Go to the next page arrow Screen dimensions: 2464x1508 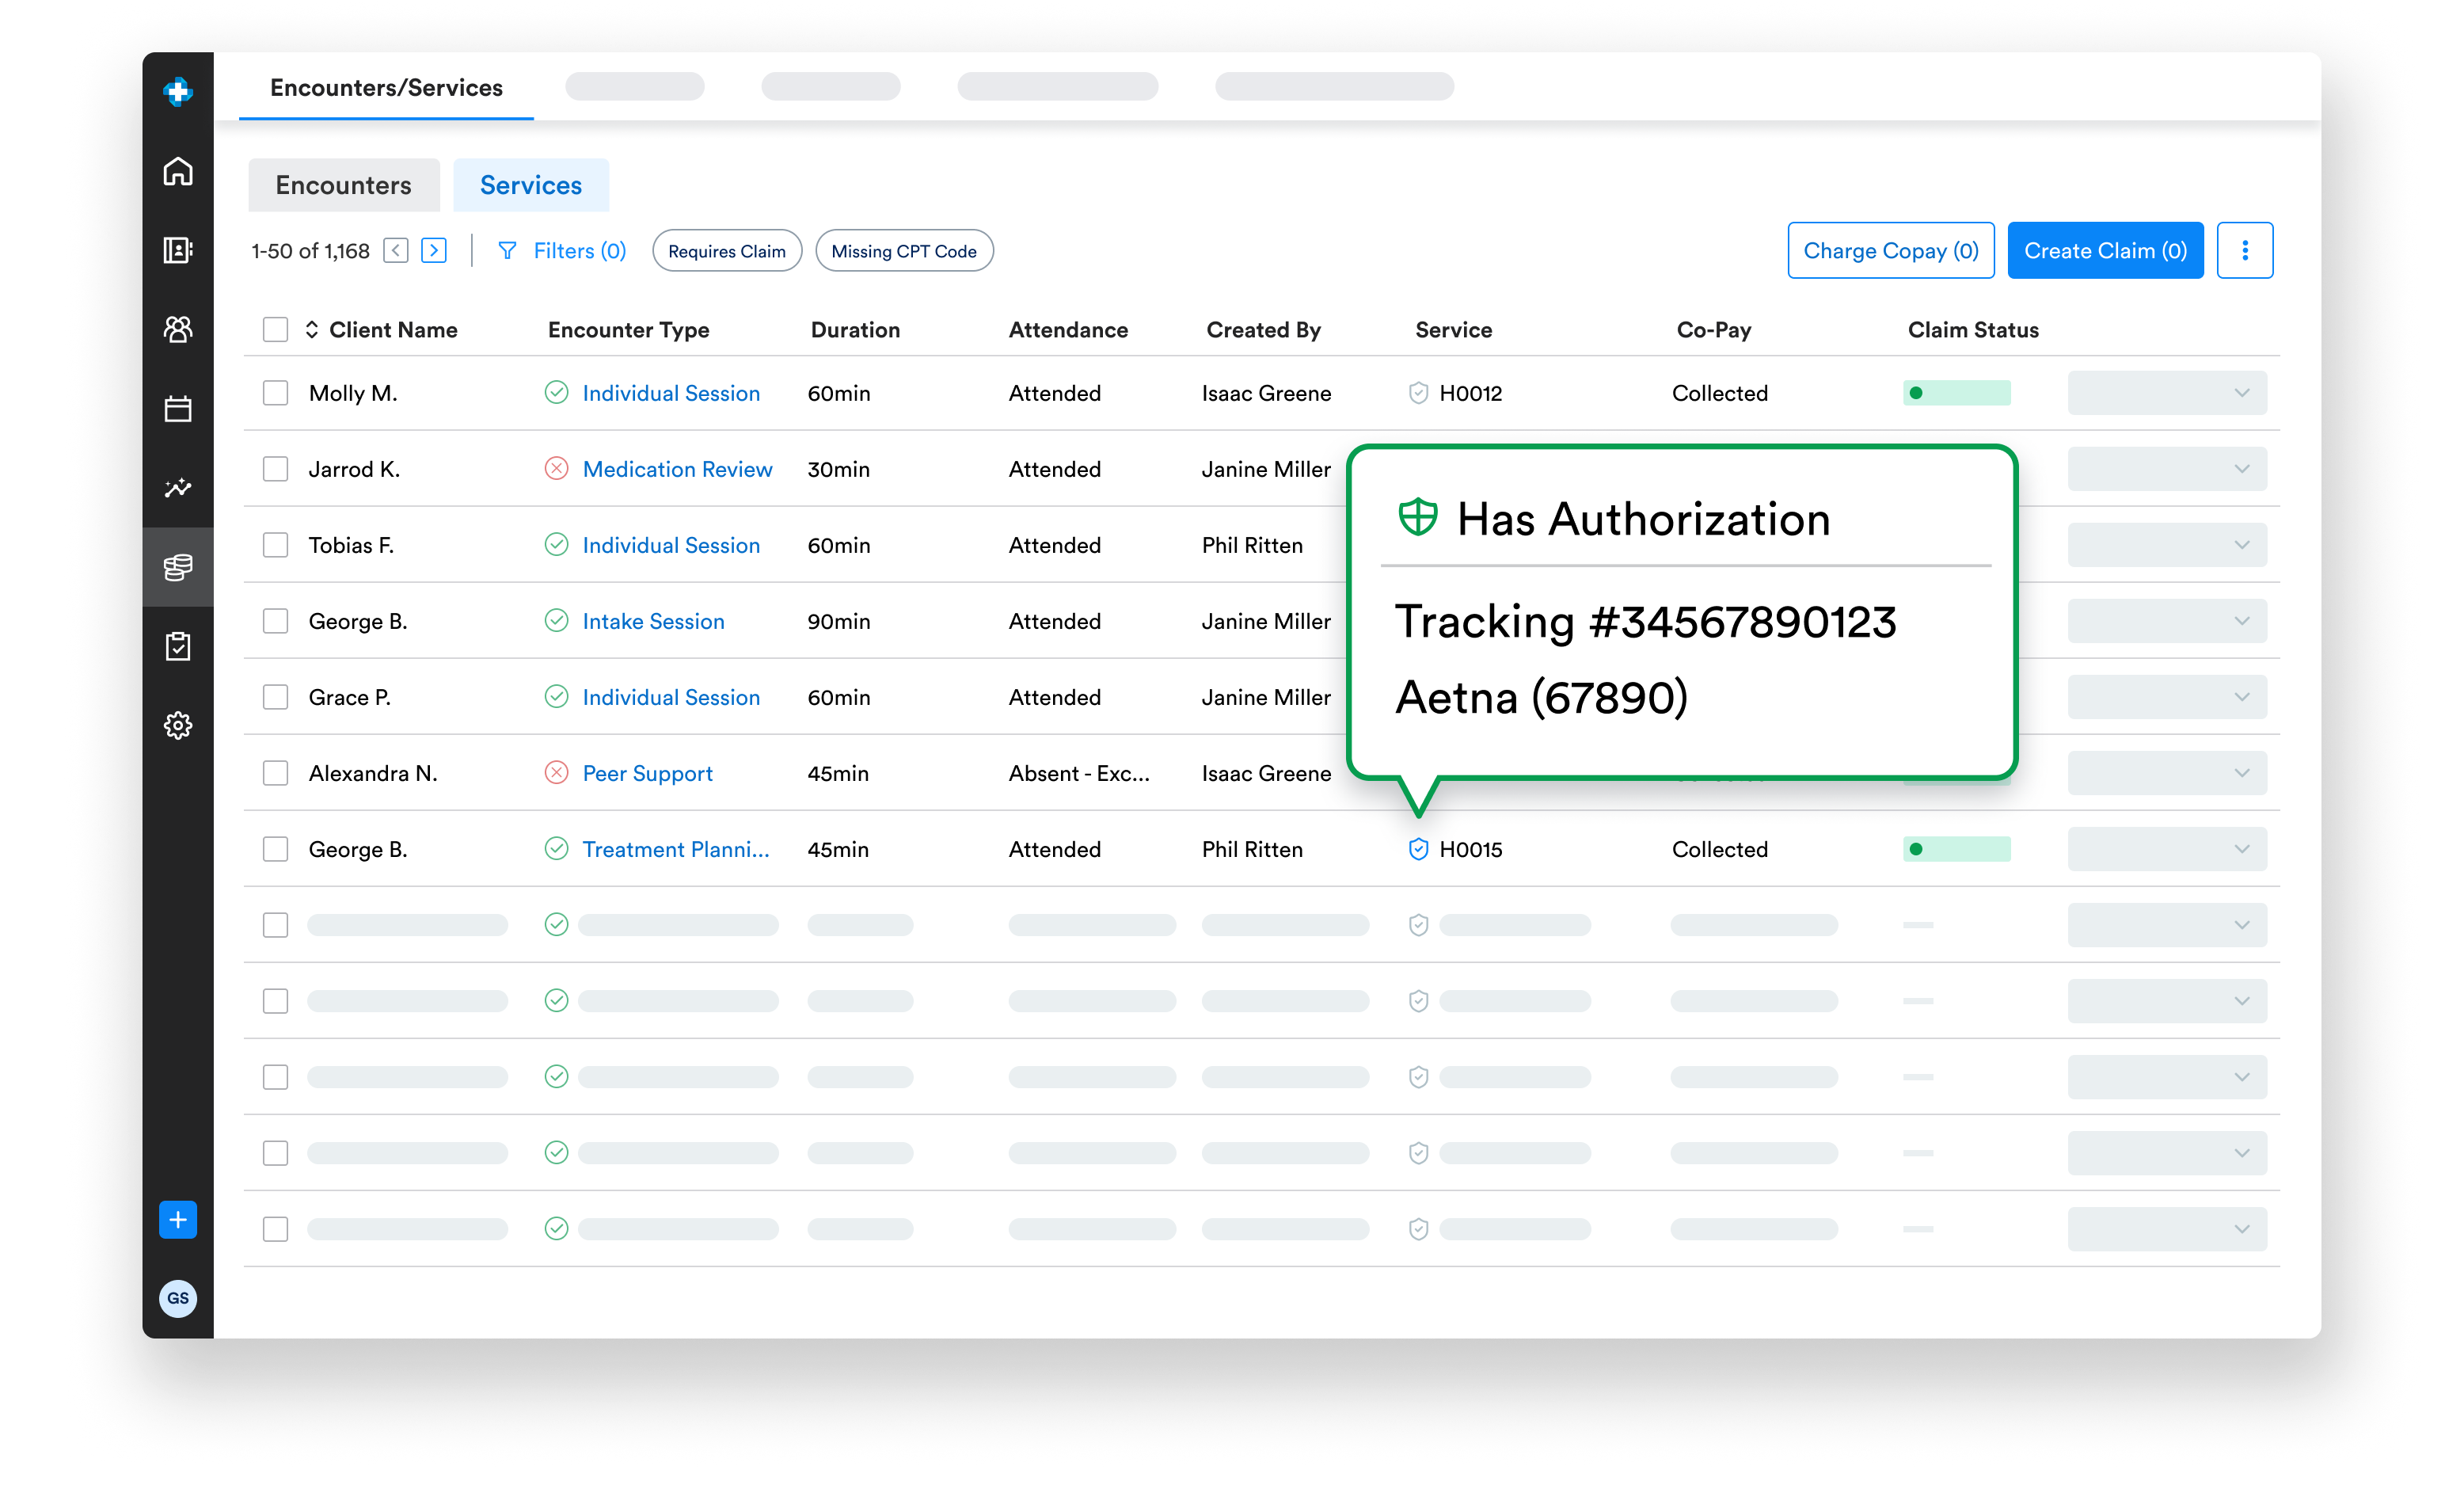[434, 250]
